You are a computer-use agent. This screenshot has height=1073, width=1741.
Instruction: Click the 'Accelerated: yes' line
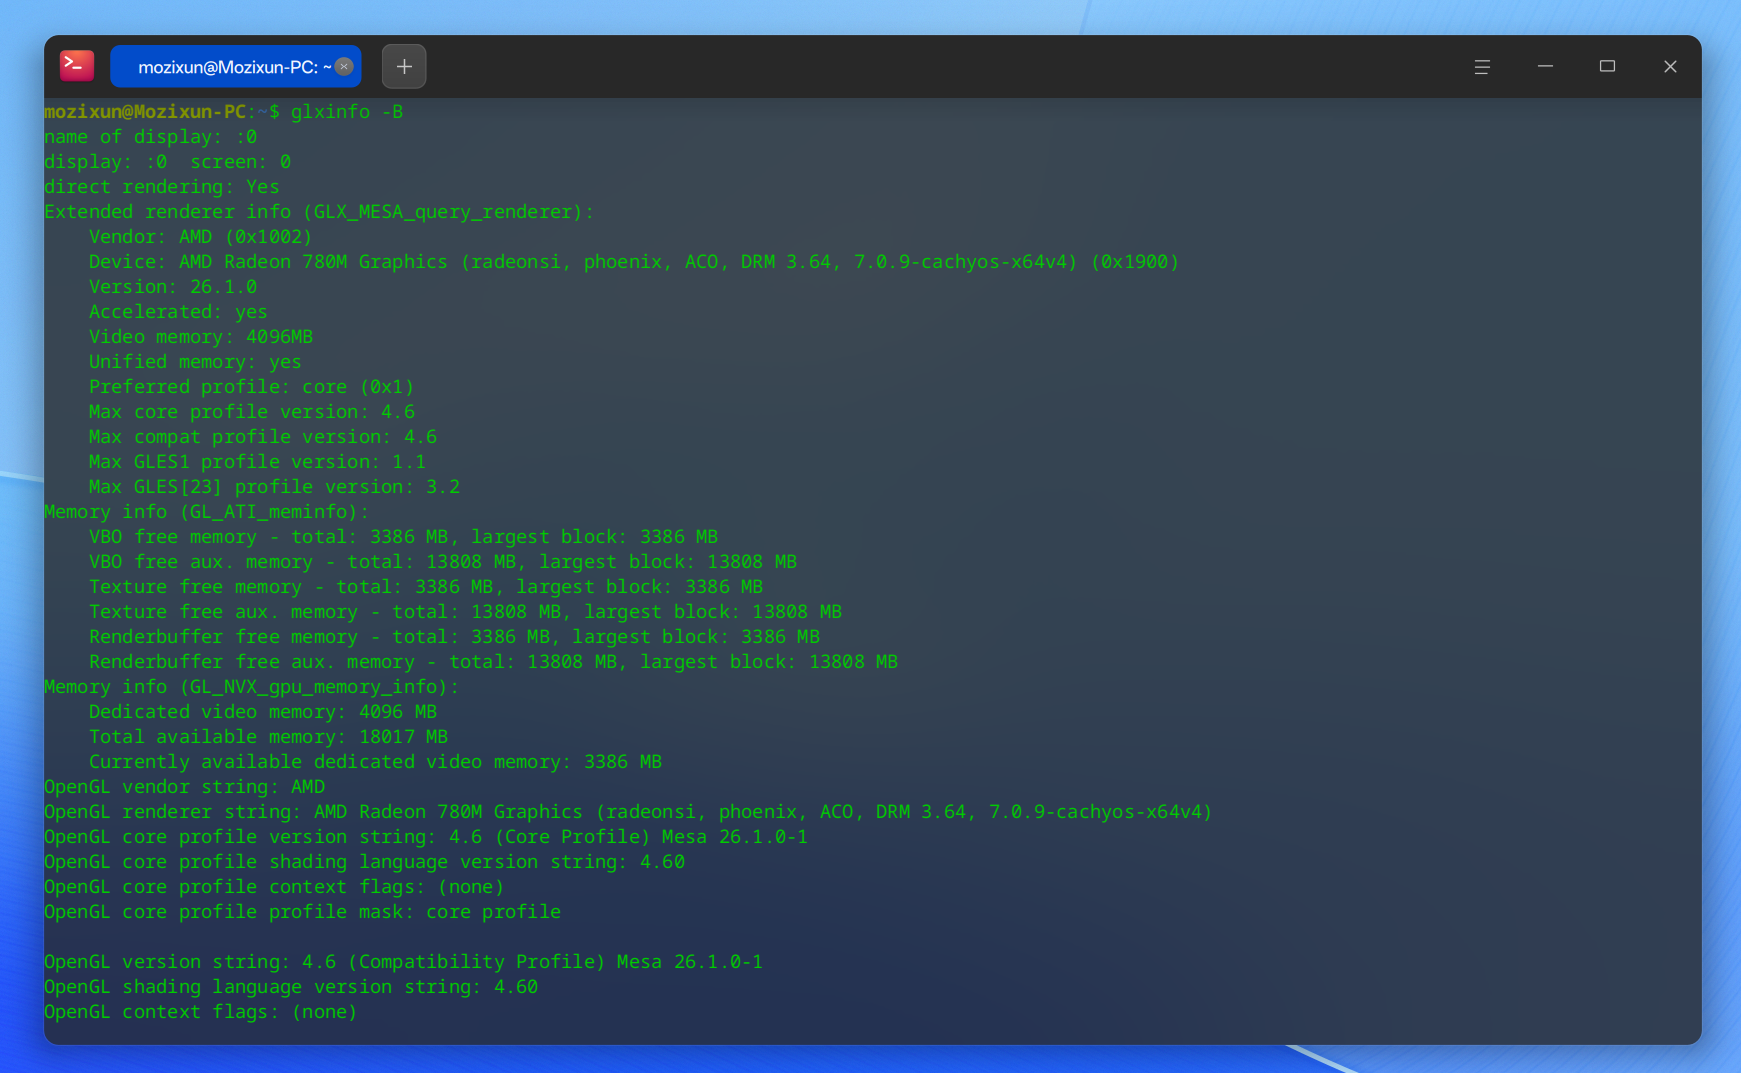[x=178, y=312]
